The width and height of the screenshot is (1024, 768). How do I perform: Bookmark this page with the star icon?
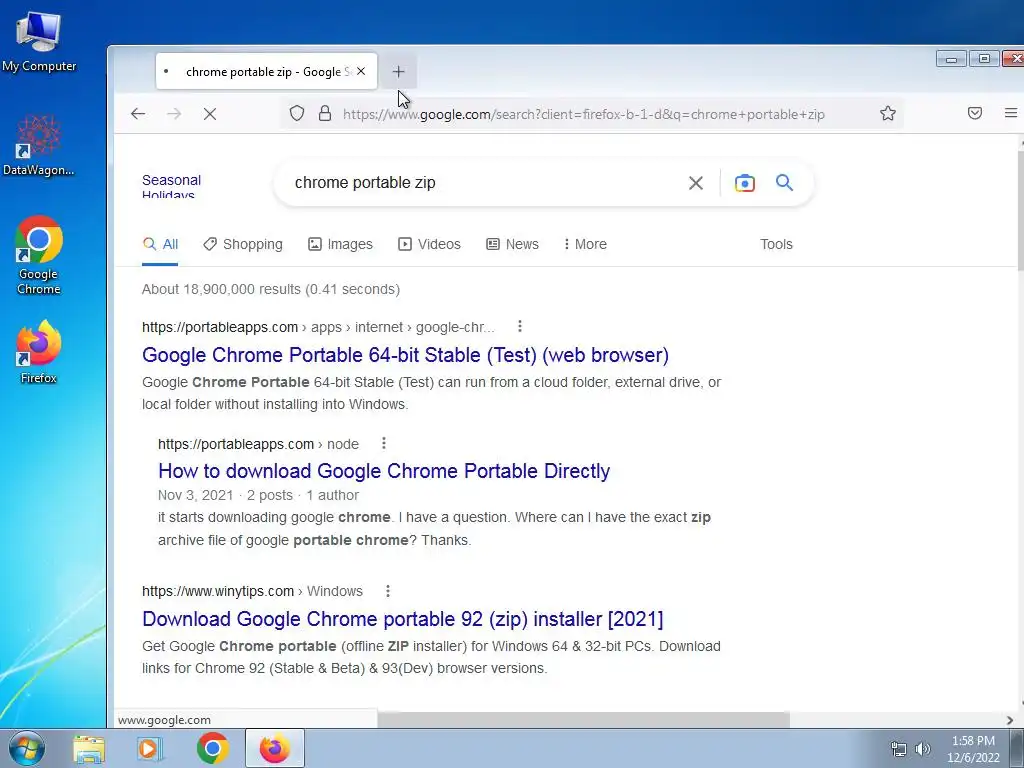[x=888, y=114]
